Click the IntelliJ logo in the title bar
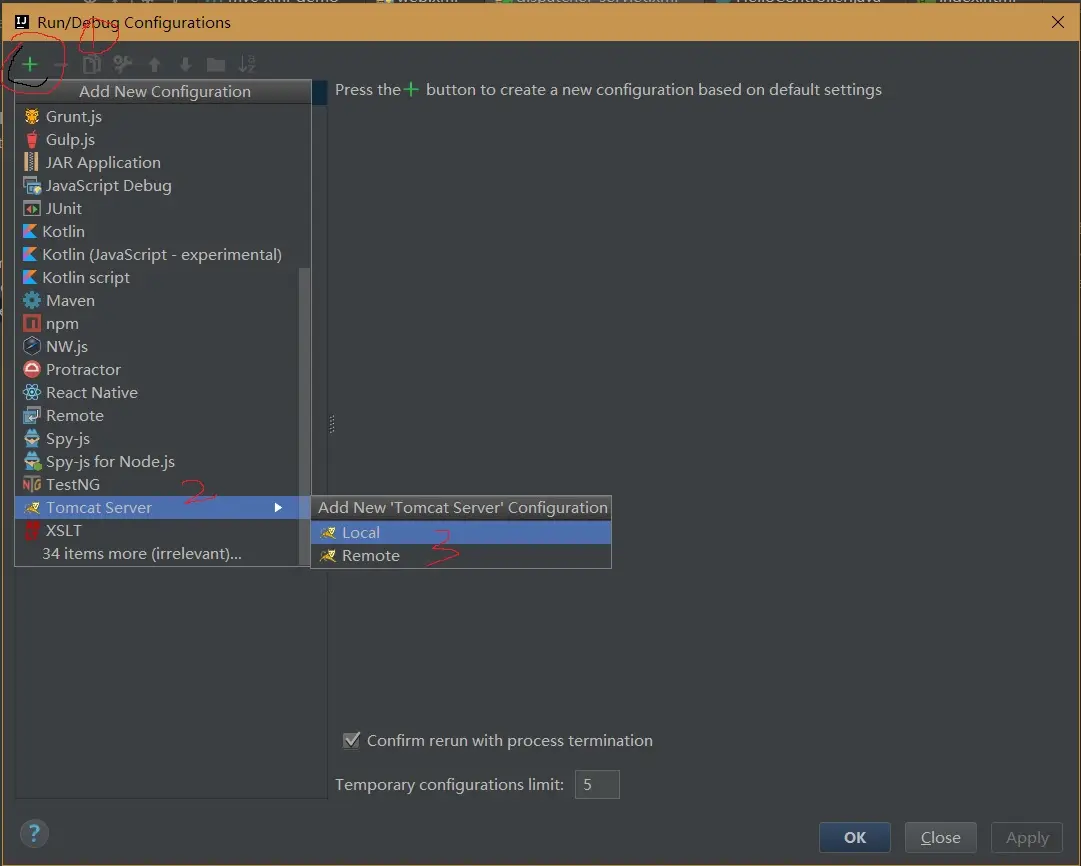The height and width of the screenshot is (866, 1081). (x=21, y=22)
